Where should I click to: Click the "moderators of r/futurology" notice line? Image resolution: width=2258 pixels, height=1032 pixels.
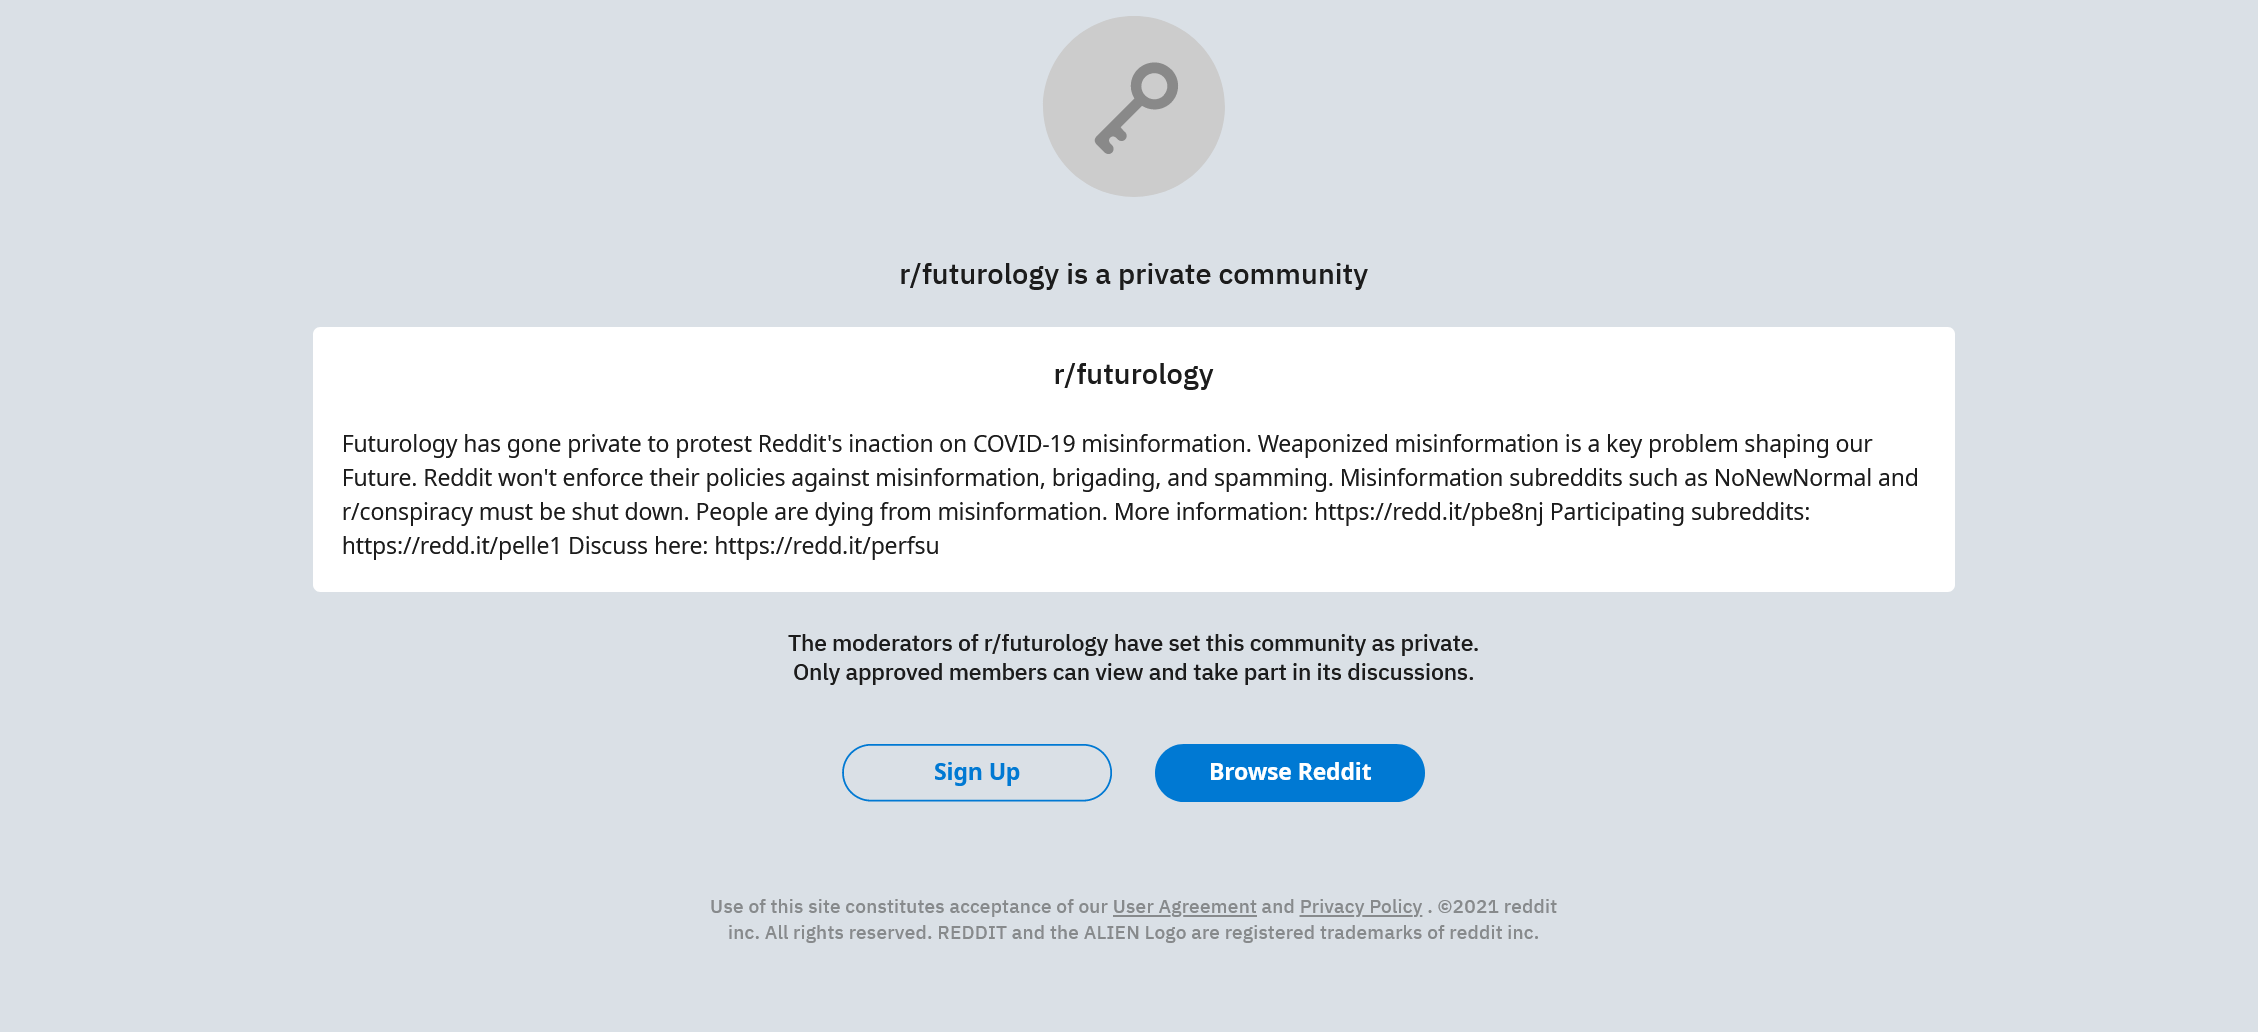[1133, 643]
